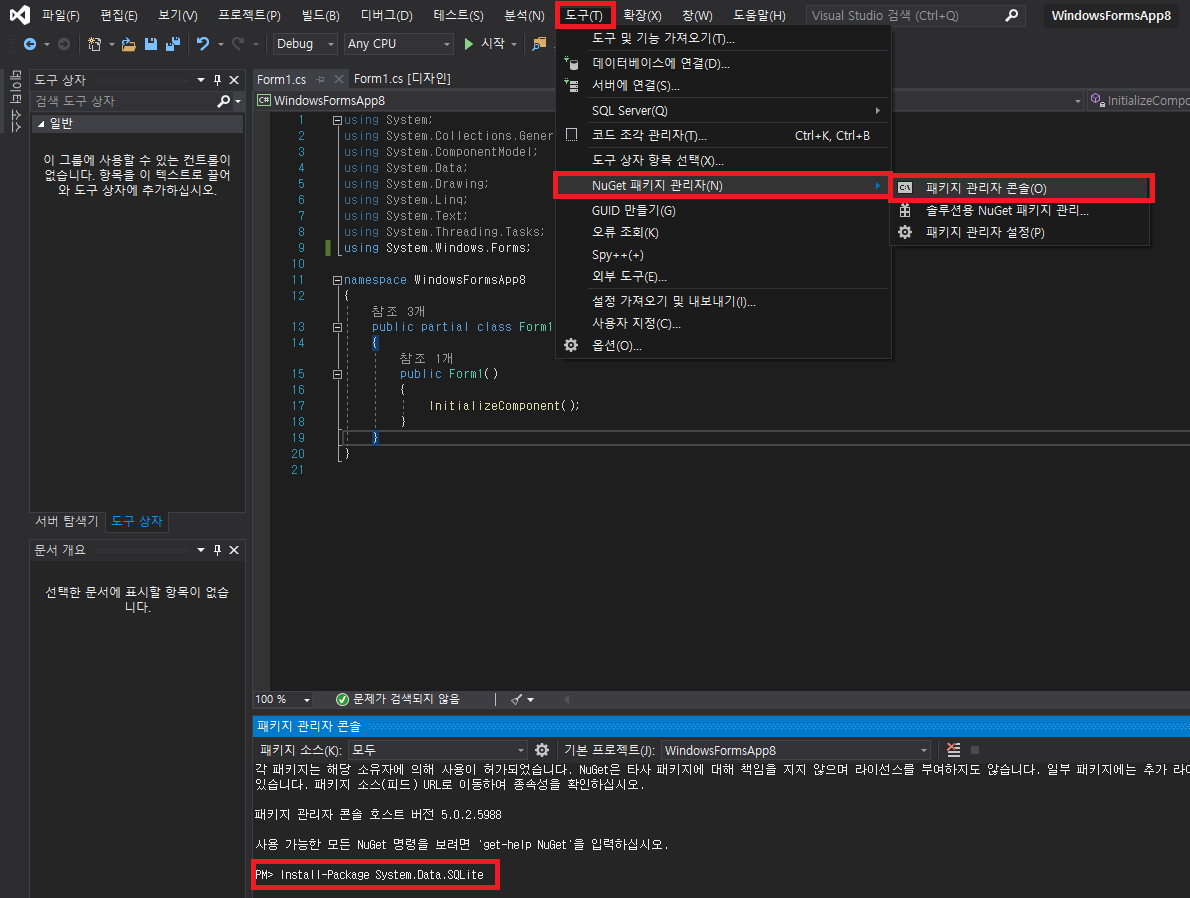Click the 솔루션용 NuGet 패키지 관리 item
This screenshot has width=1190, height=898.
(1020, 210)
